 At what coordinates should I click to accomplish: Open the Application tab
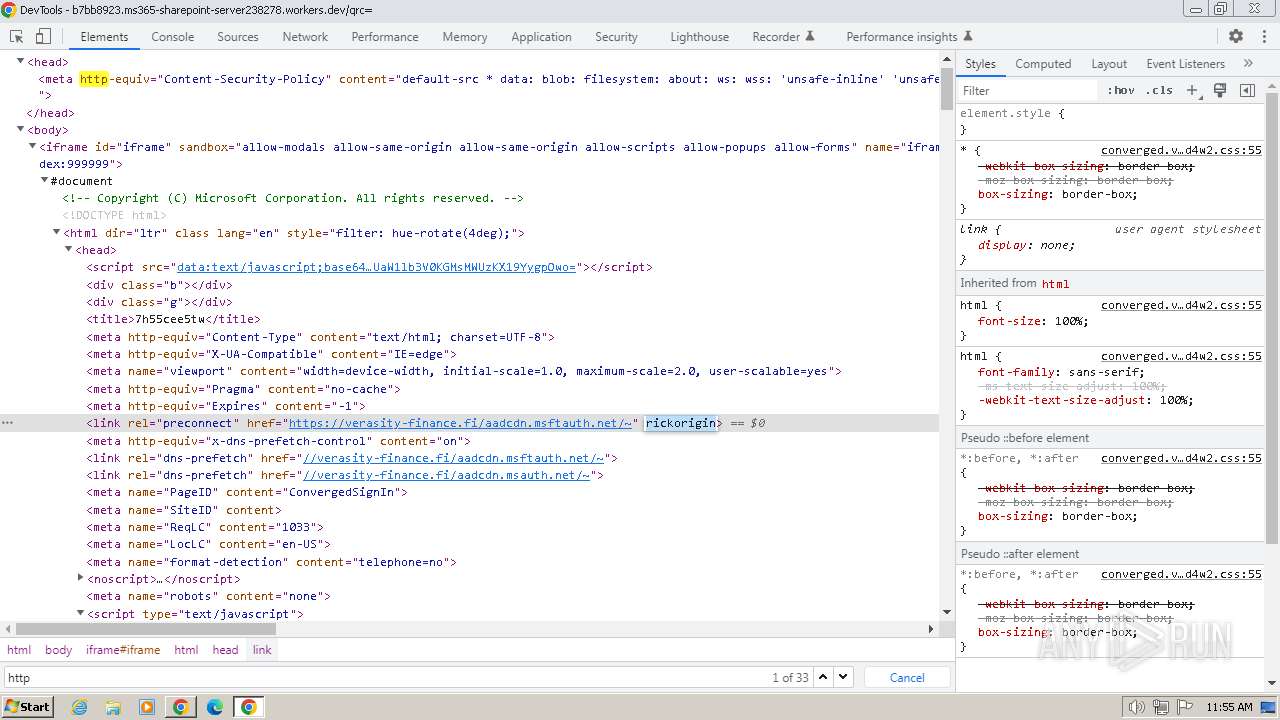pos(541,36)
